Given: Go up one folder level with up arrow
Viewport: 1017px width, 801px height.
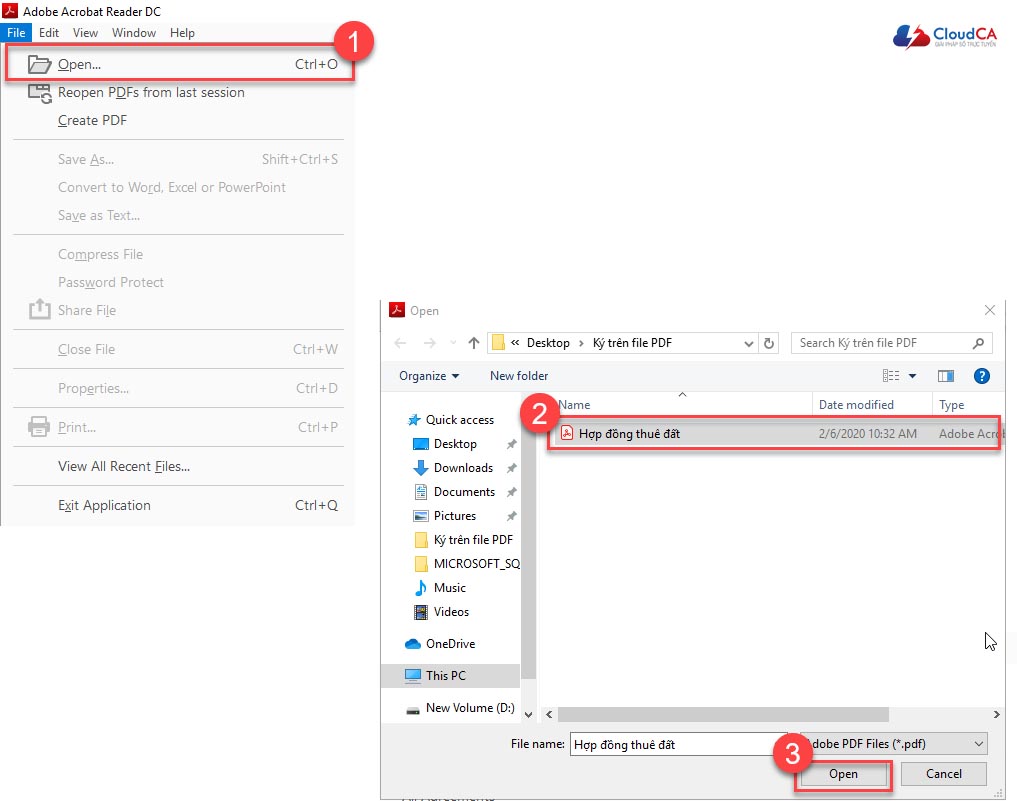Looking at the screenshot, I should point(474,343).
